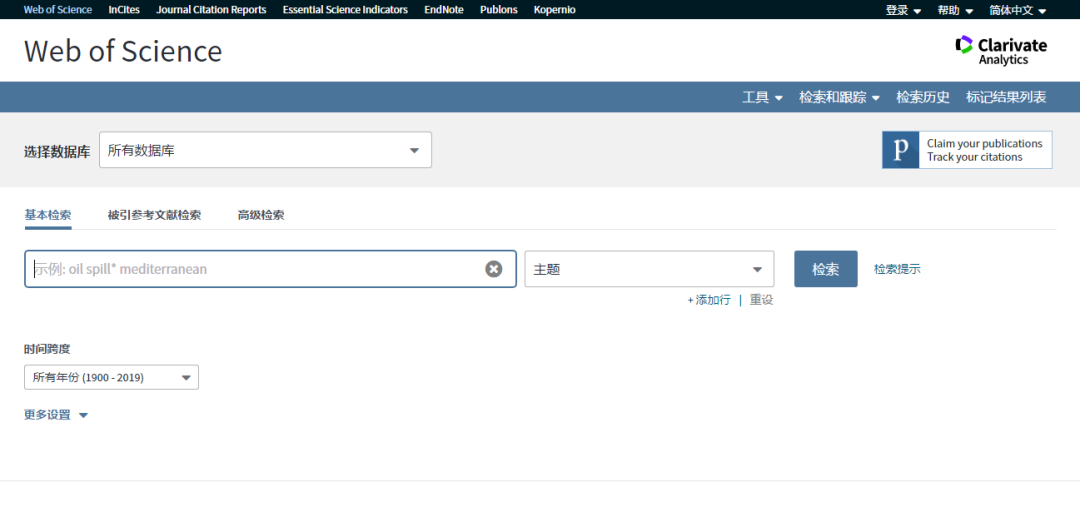Expand 更多设置 more settings
Screen dimensions: 1080x517
[x=56, y=415]
